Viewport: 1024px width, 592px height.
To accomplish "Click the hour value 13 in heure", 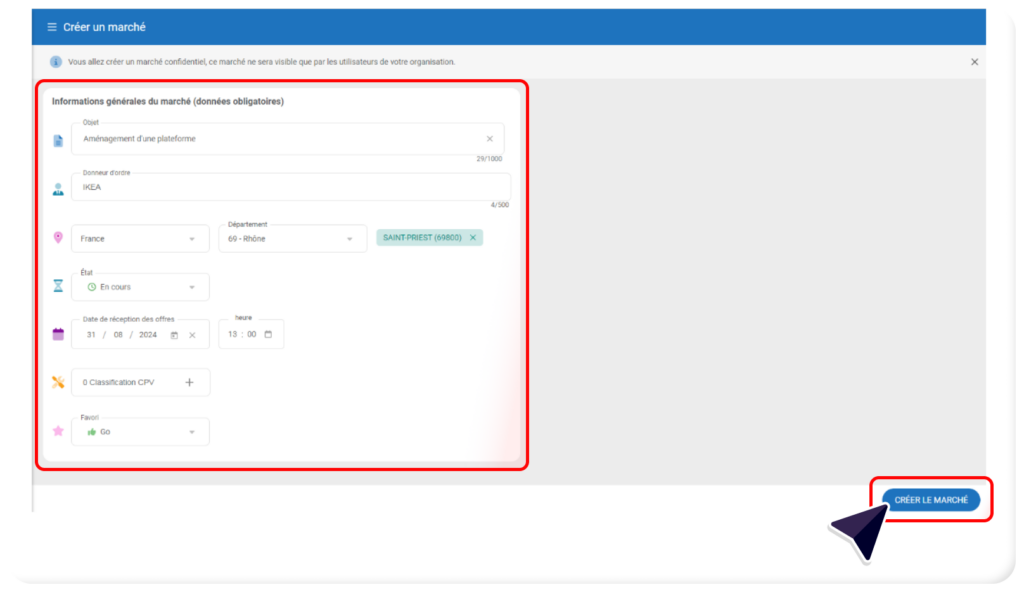I will pyautogui.click(x=233, y=335).
